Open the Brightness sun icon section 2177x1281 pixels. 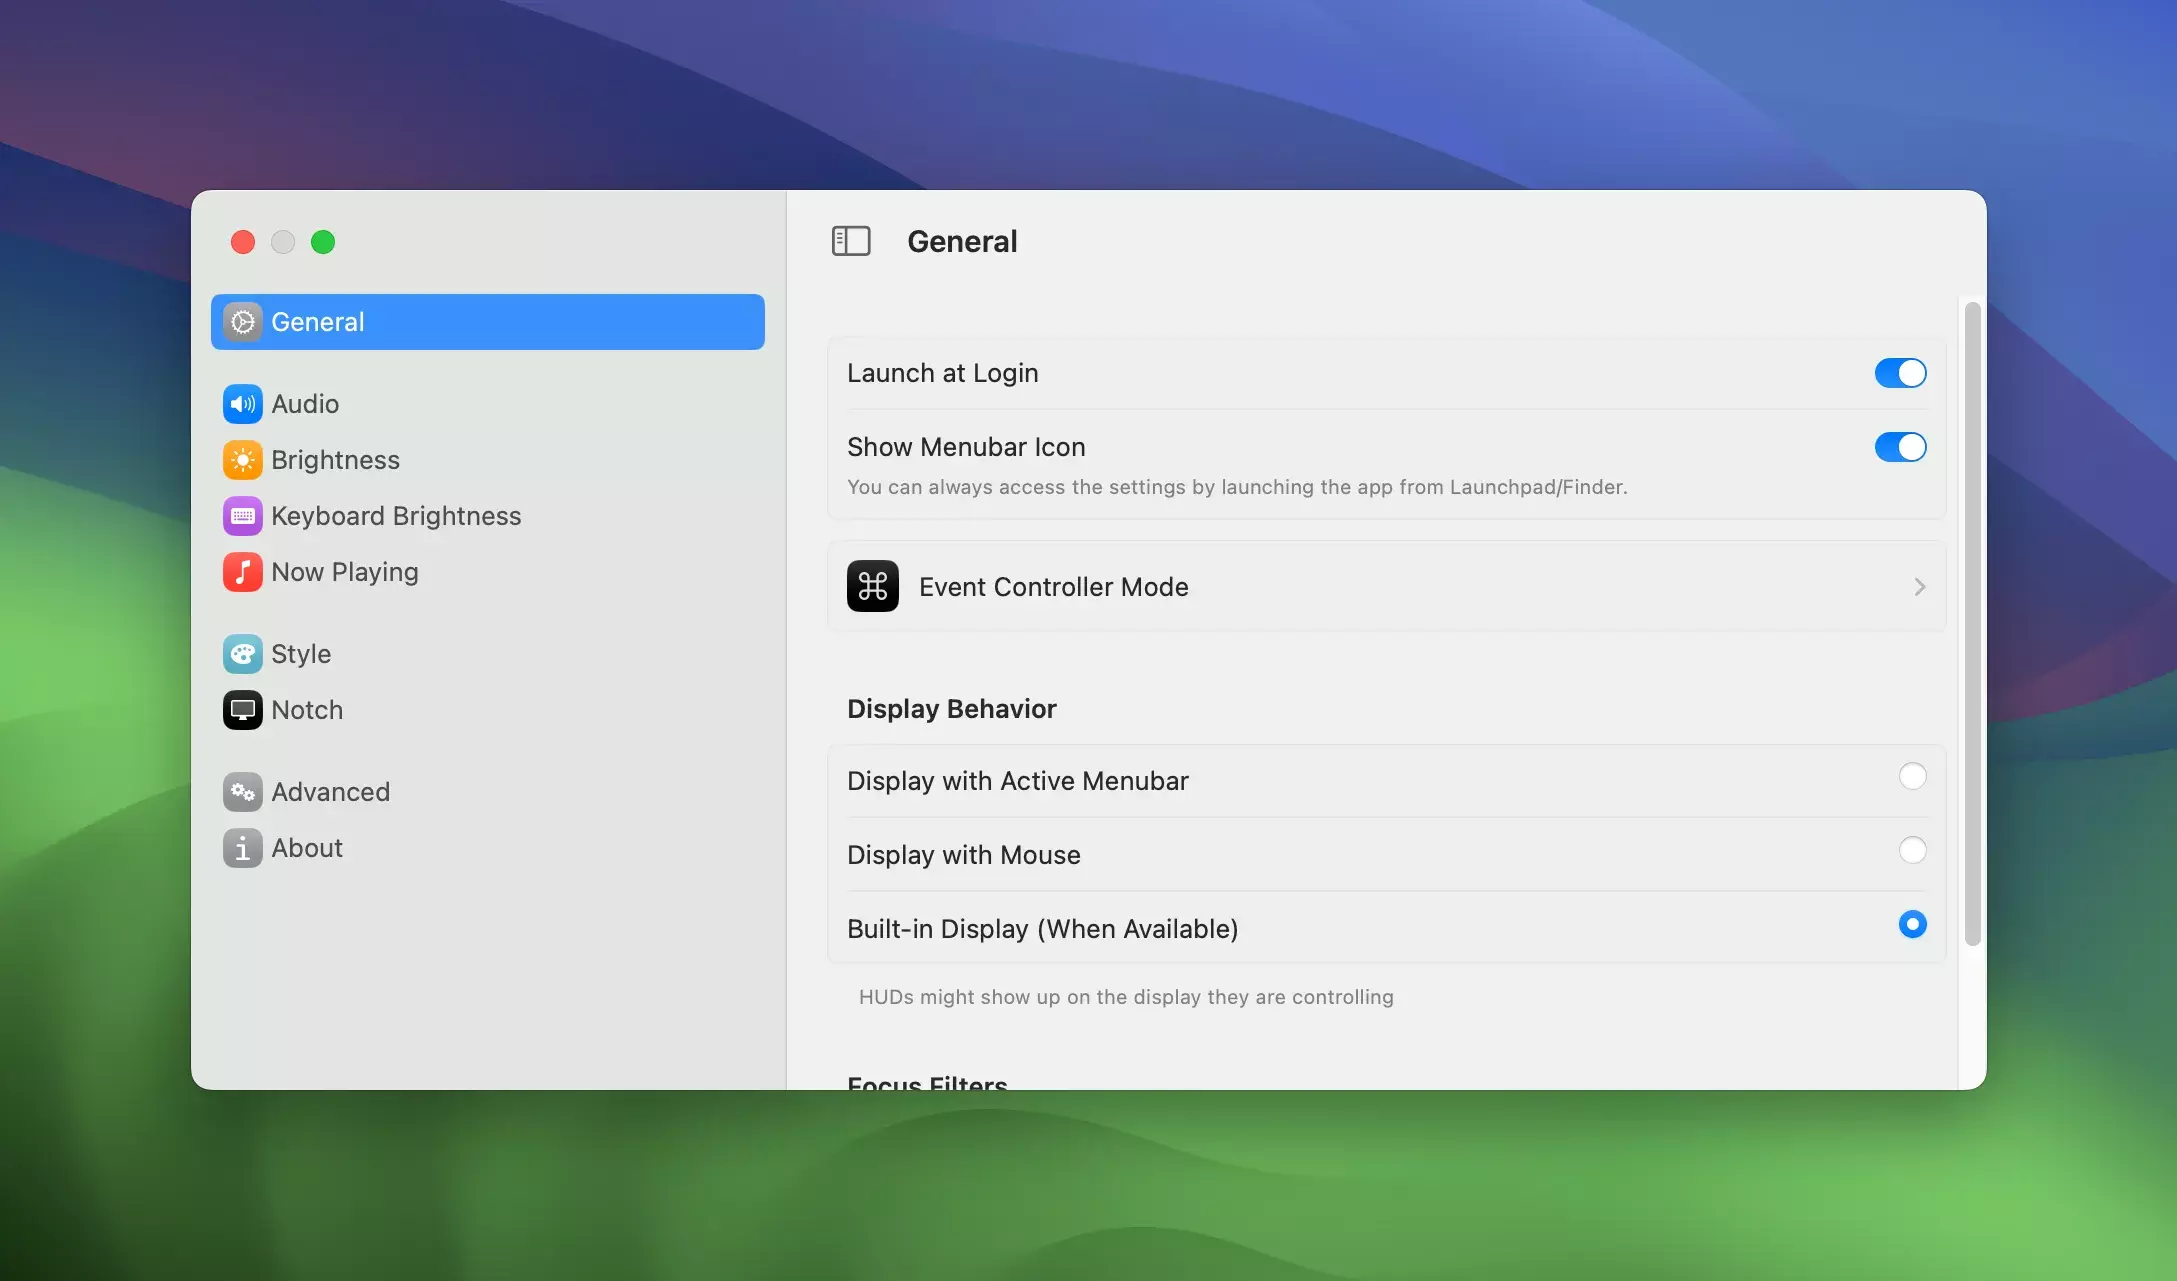(x=242, y=460)
